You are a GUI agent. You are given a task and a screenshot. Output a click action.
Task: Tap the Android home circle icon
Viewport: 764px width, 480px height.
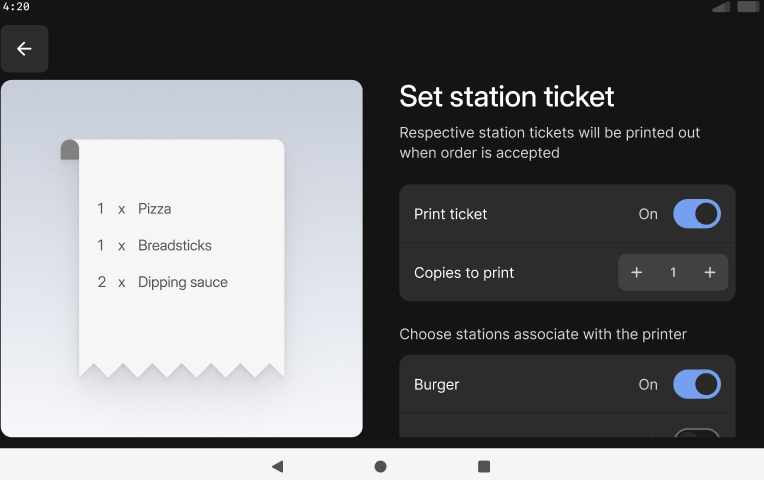pyautogui.click(x=381, y=466)
